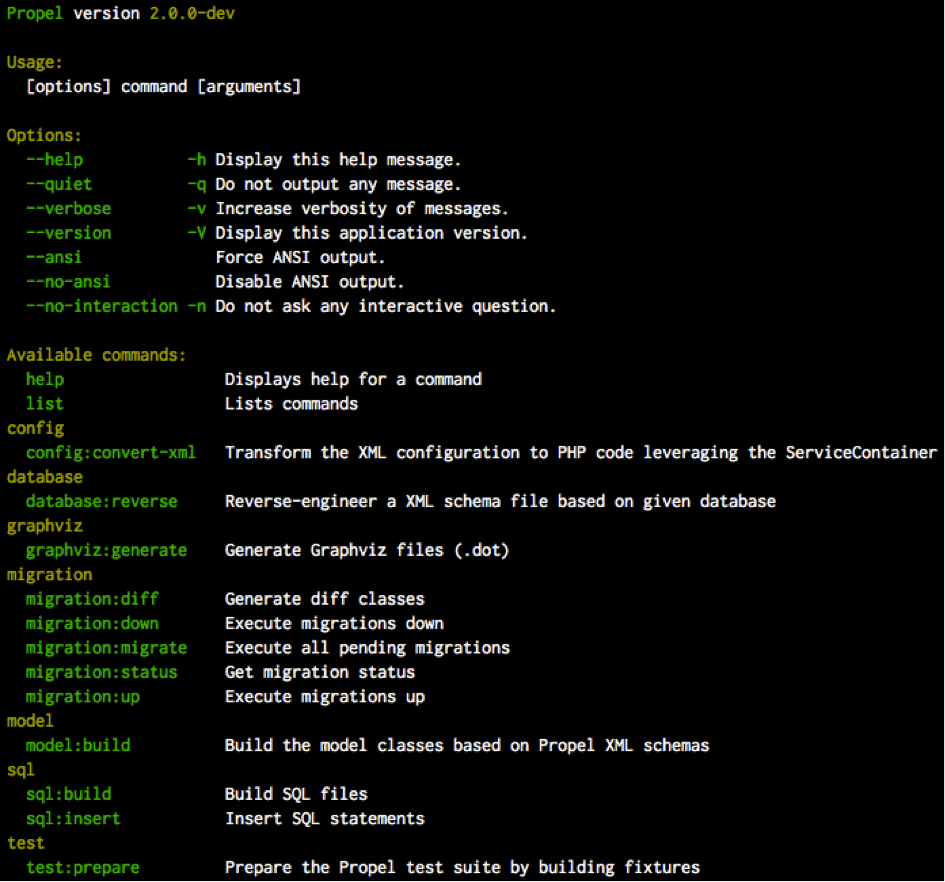Click the graphviz:generate command name

click(x=107, y=550)
